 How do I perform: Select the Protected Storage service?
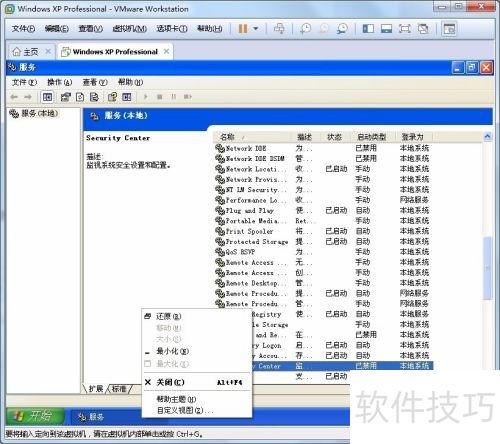(x=323, y=241)
